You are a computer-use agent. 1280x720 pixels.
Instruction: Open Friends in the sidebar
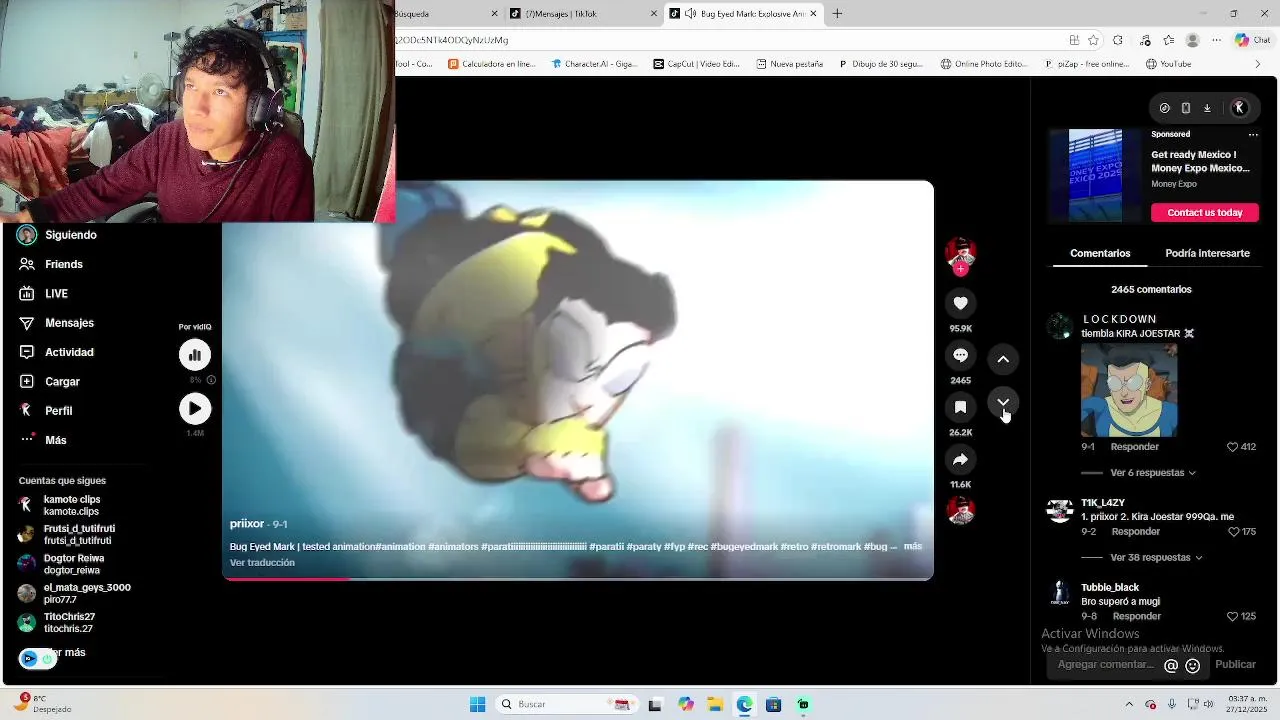click(x=51, y=264)
